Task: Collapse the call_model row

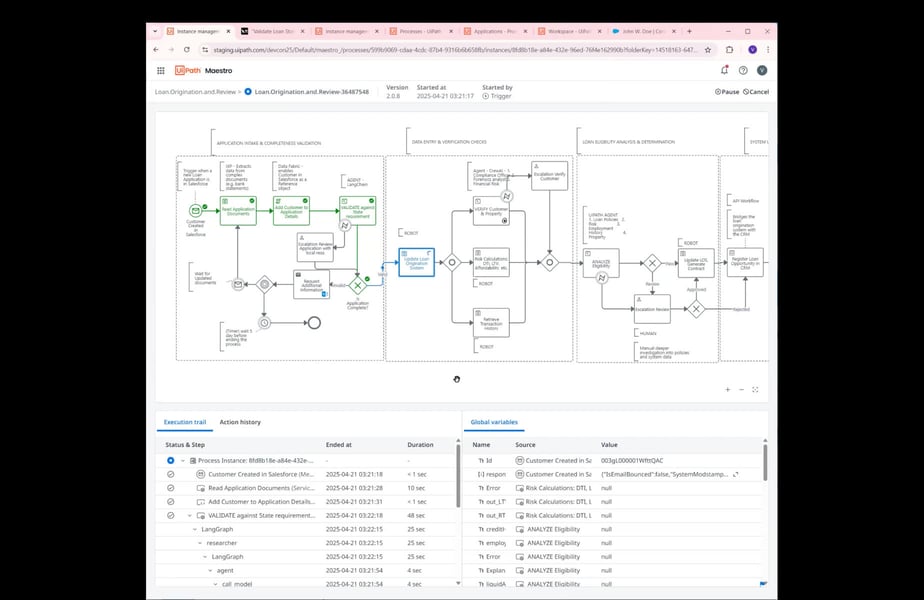Action: 216,584
